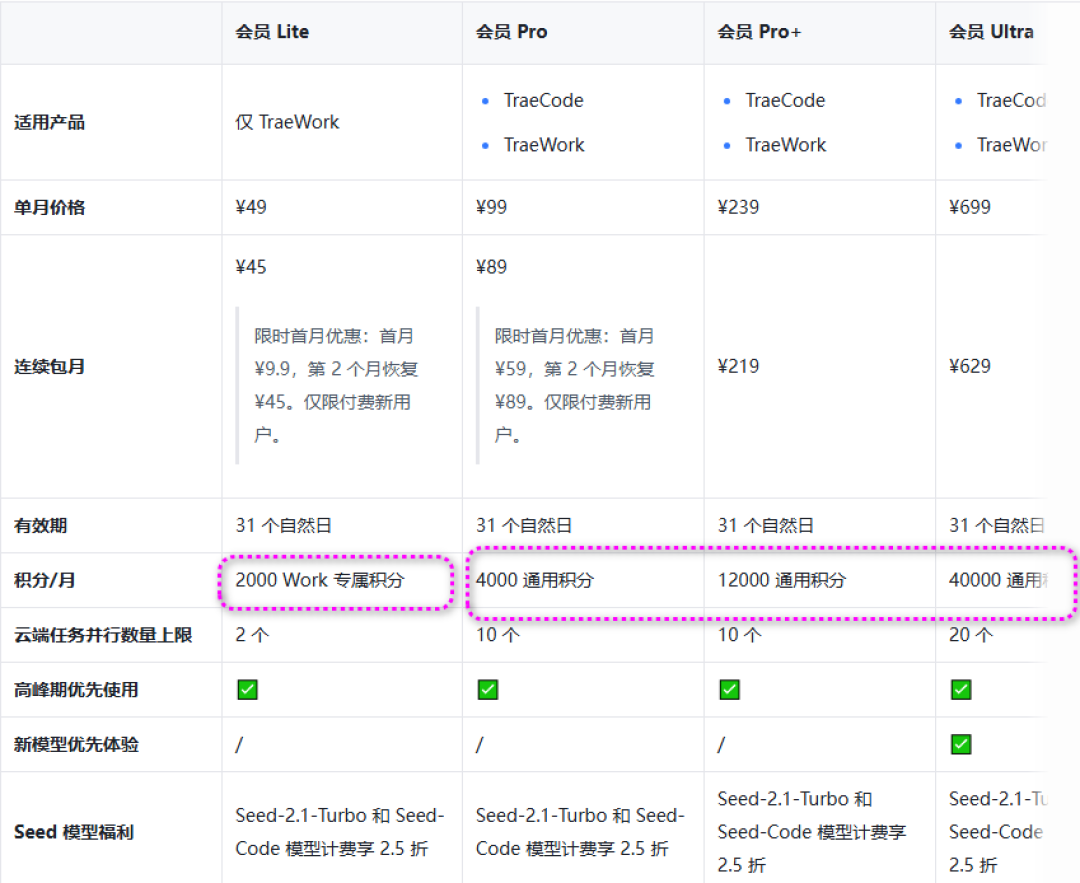Screen dimensions: 1080x883
Task: Click the Seed 模型福利 row label
Action: pyautogui.click(x=74, y=832)
